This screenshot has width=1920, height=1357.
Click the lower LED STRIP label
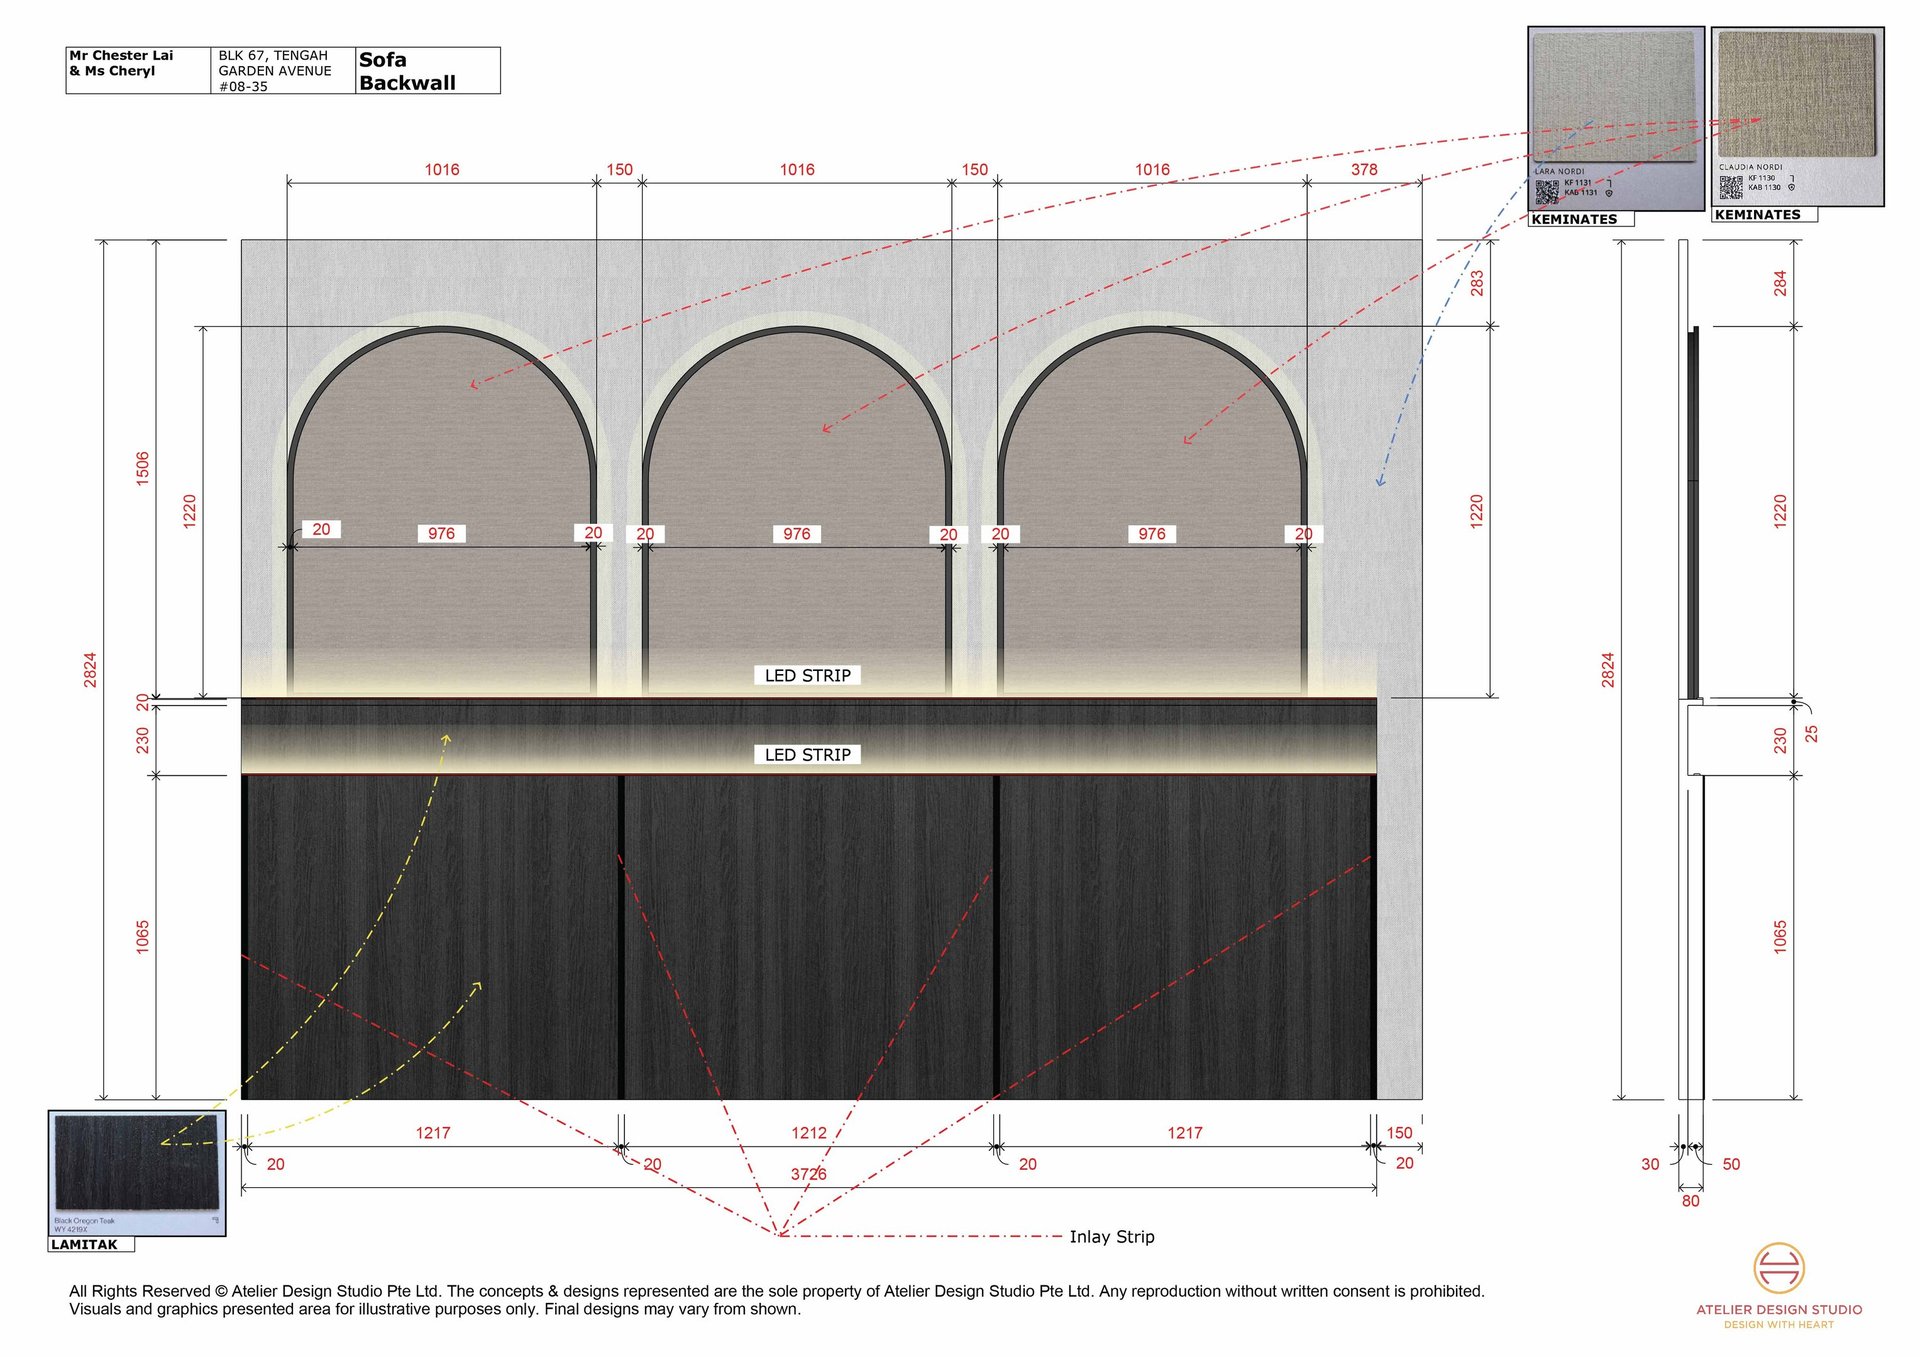point(807,755)
